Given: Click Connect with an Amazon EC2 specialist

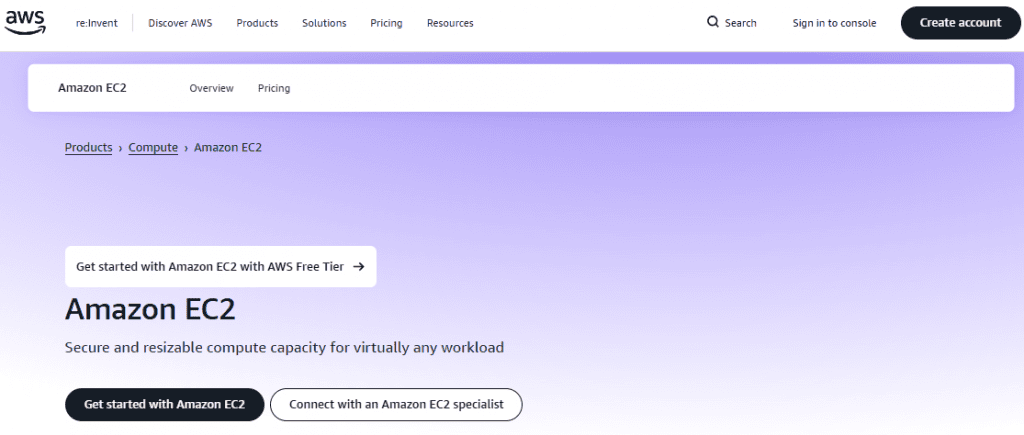Looking at the screenshot, I should tap(396, 404).
